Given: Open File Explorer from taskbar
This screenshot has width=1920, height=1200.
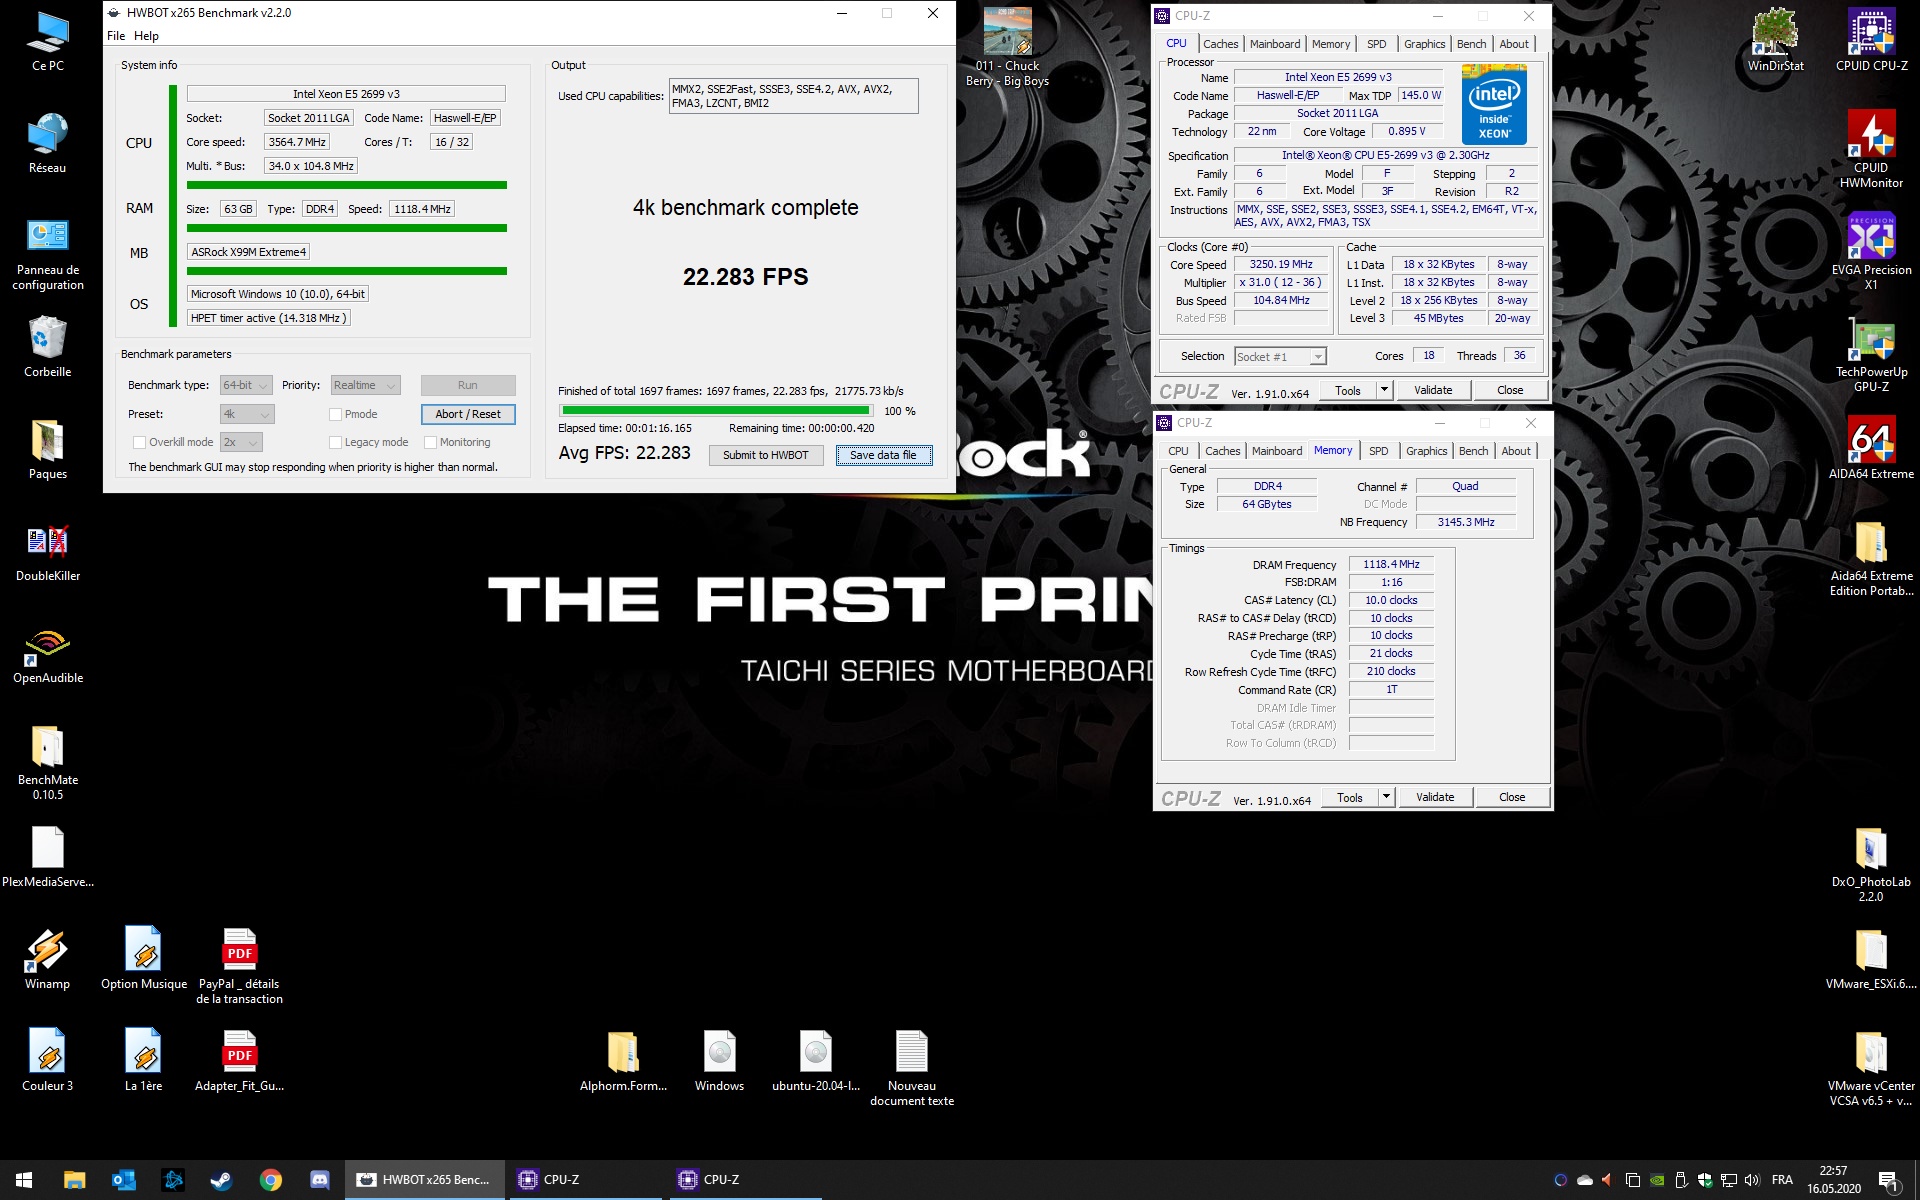Looking at the screenshot, I should coord(74,1180).
